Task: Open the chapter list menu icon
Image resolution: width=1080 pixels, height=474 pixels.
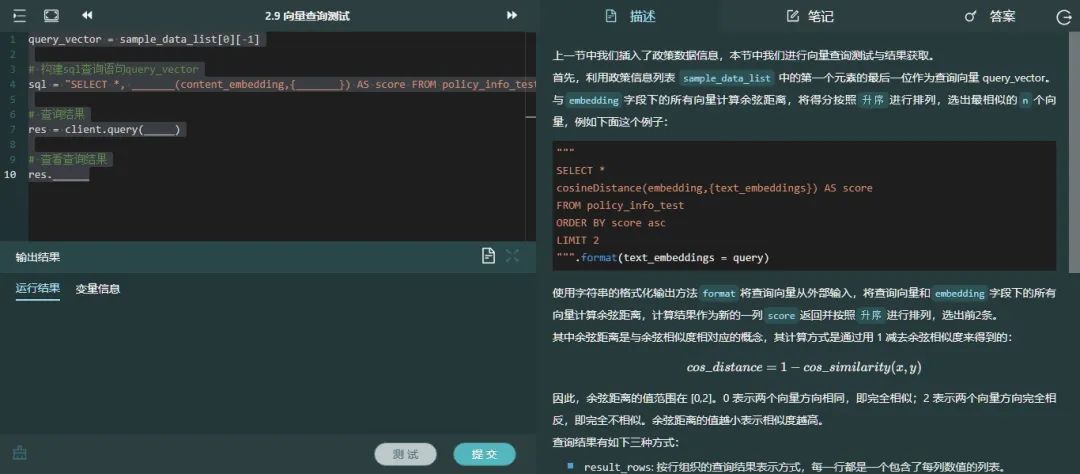Action: click(19, 15)
